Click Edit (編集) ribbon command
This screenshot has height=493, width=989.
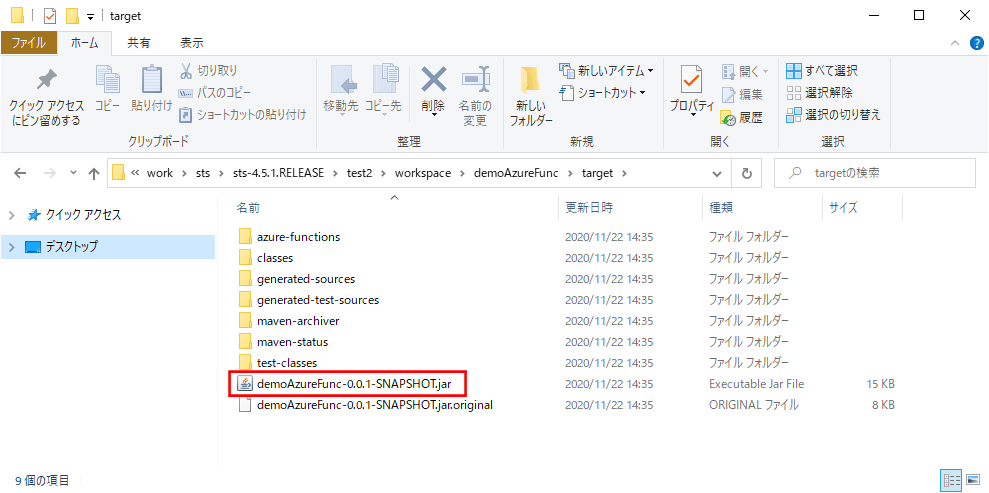(742, 95)
